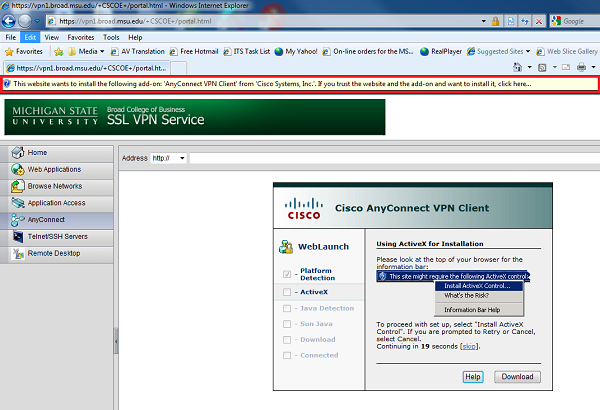Image resolution: width=600 pixels, height=410 pixels.
Task: Click the Print icon
Action: (x=581, y=67)
